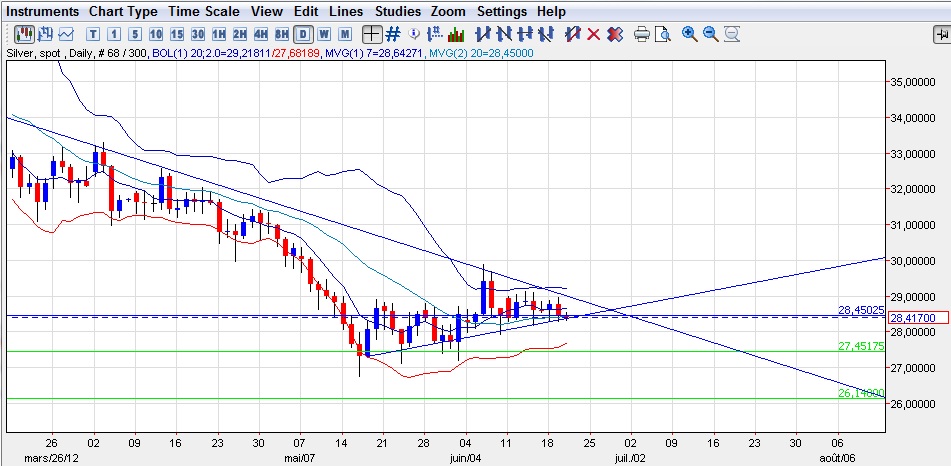
Task: Click the blue grid hash icon
Action: coord(392,34)
